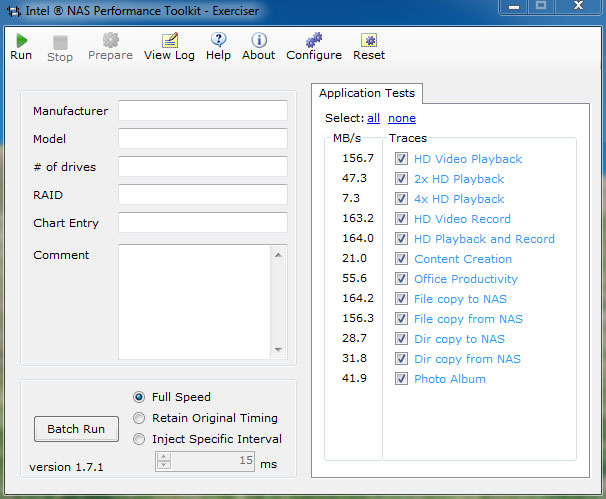Open the Configure settings icon
The height and width of the screenshot is (499, 606).
(314, 40)
